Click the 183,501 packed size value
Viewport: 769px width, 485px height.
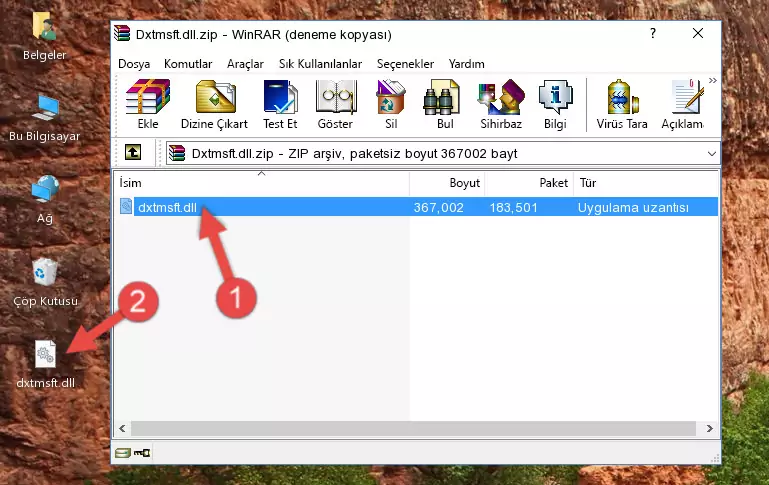coord(513,207)
